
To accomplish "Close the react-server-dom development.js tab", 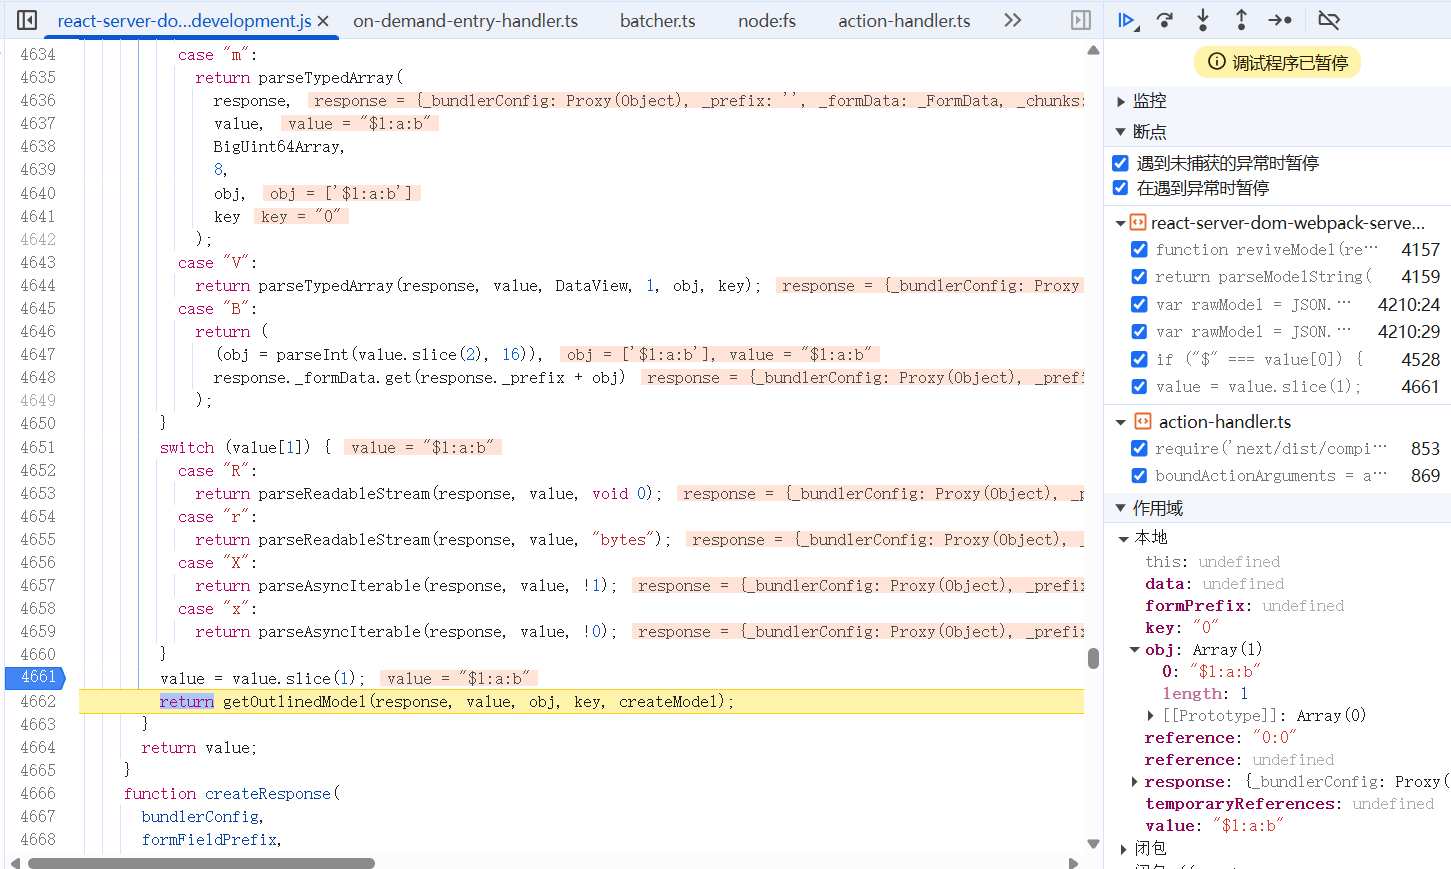I will (323, 21).
